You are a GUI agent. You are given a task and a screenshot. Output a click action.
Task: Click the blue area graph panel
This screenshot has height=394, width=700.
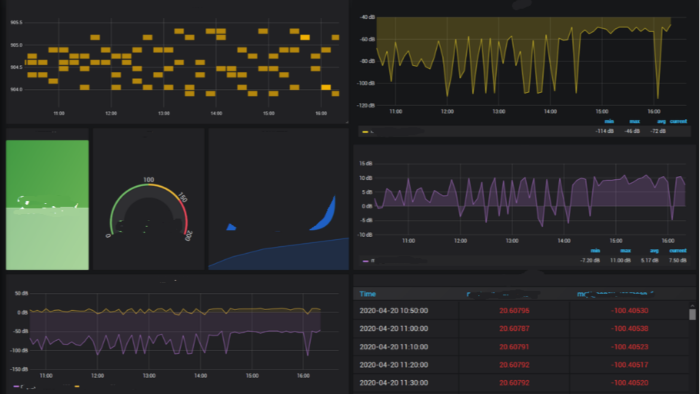279,199
